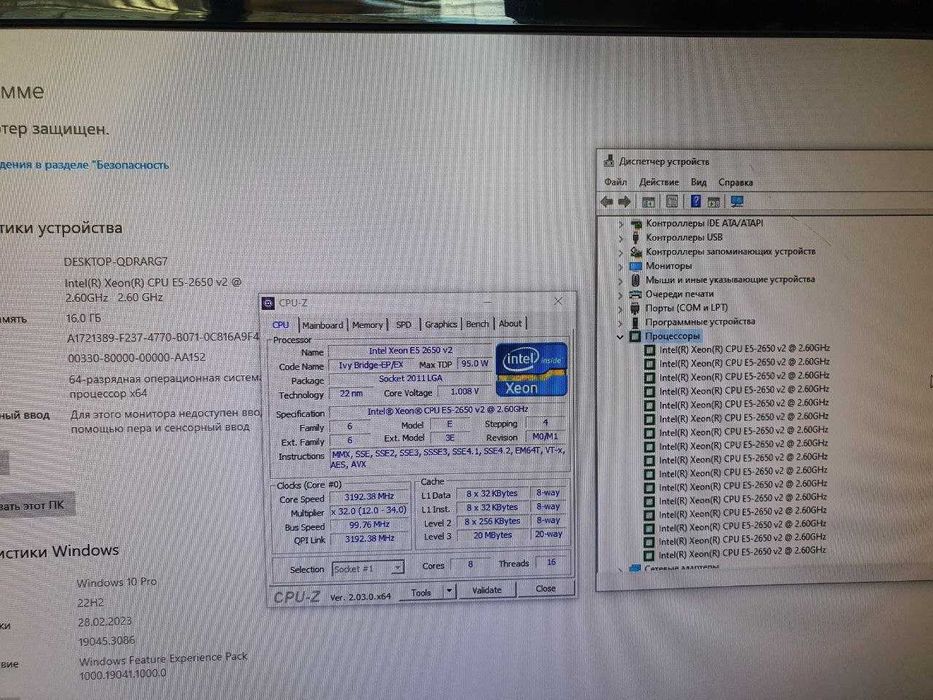933x700 pixels.
Task: Click the rename этот ПК button
Action: [37, 505]
